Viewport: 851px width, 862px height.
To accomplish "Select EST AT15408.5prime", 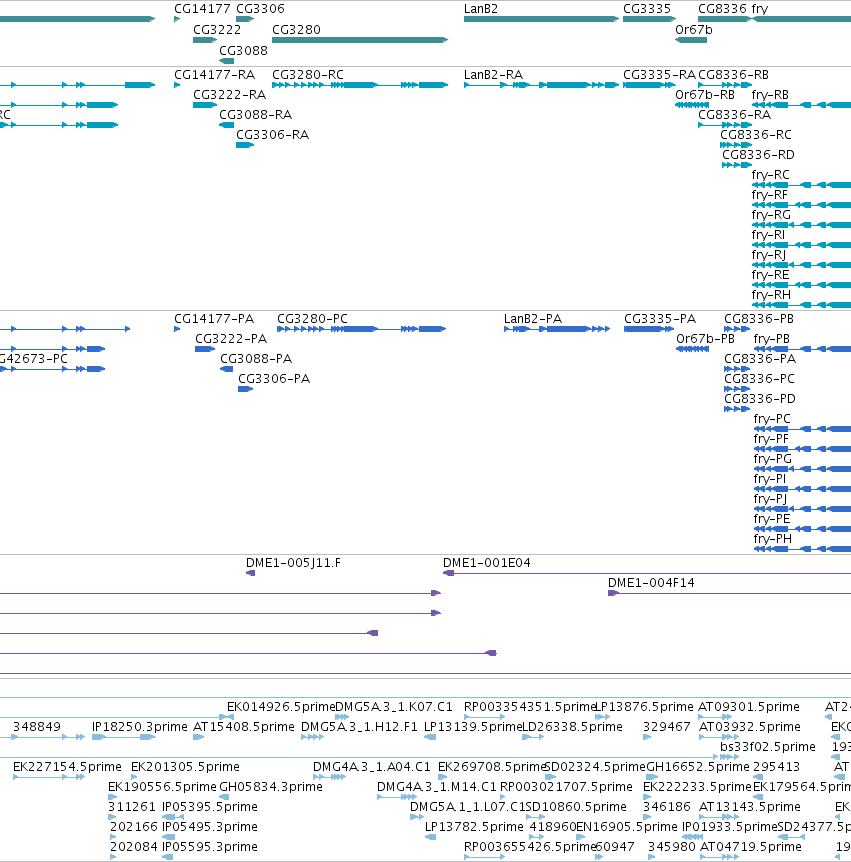I will click(x=197, y=737).
